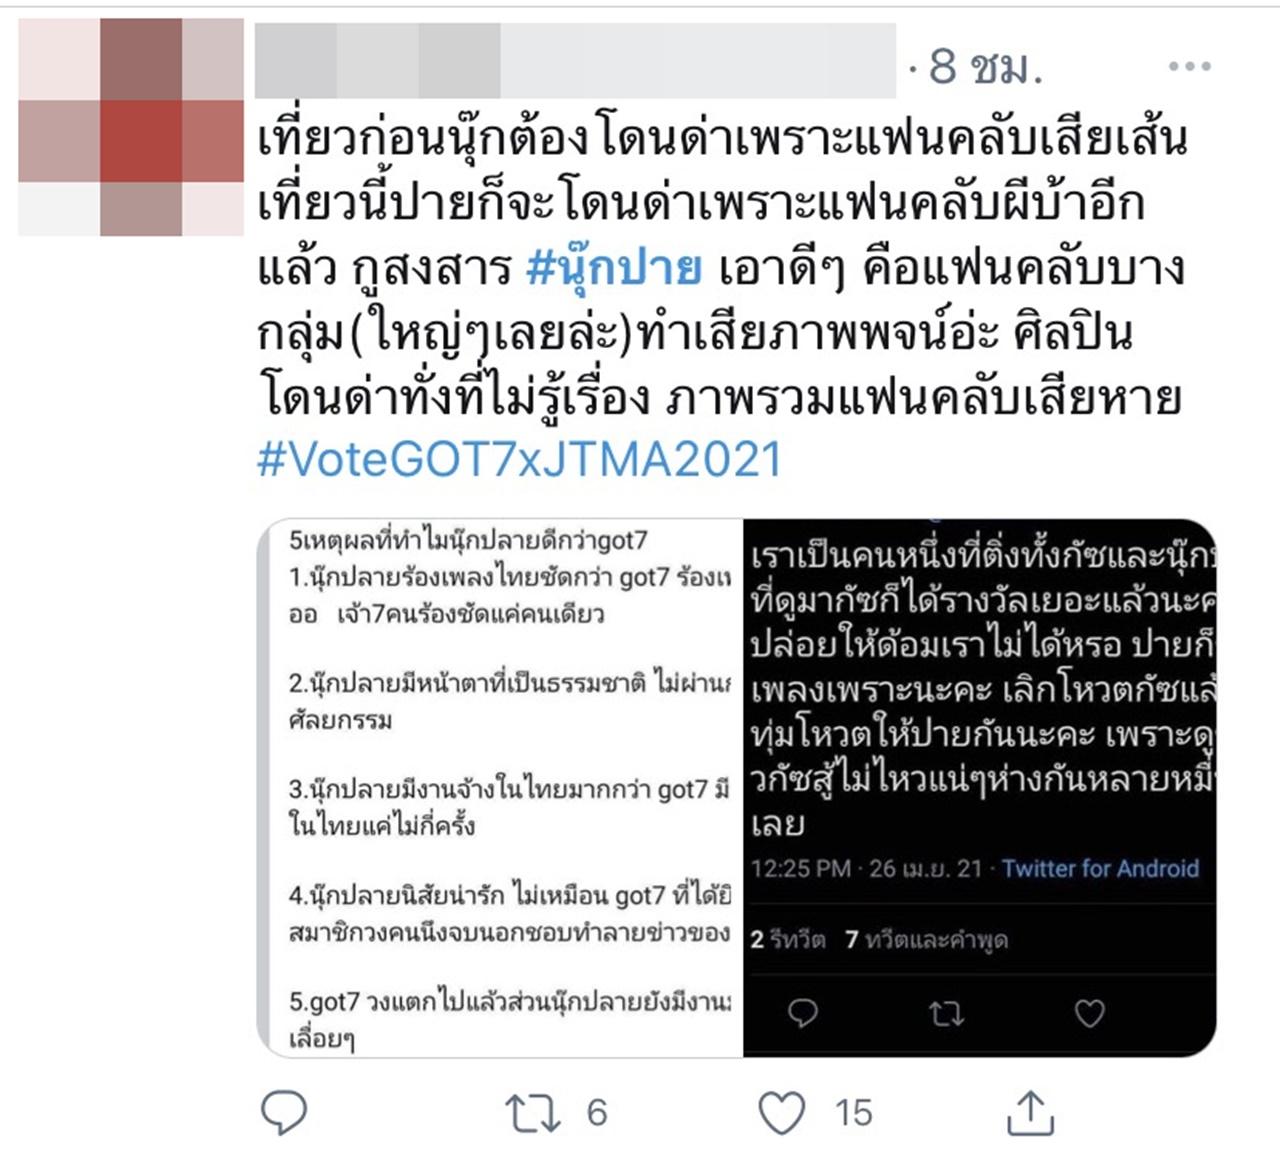Open the #VoteGOT7xJTMA2021 hashtag
The height and width of the screenshot is (1158, 1280).
[519, 459]
